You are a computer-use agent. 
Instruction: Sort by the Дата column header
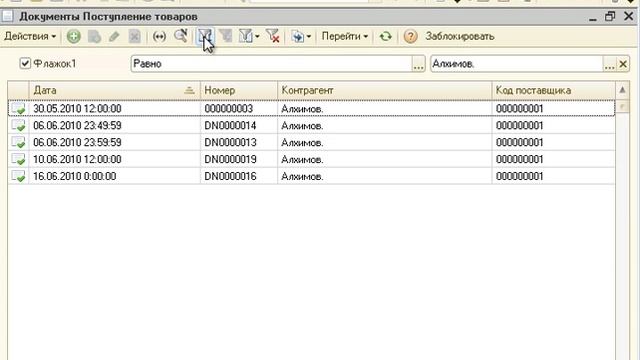tap(114, 90)
